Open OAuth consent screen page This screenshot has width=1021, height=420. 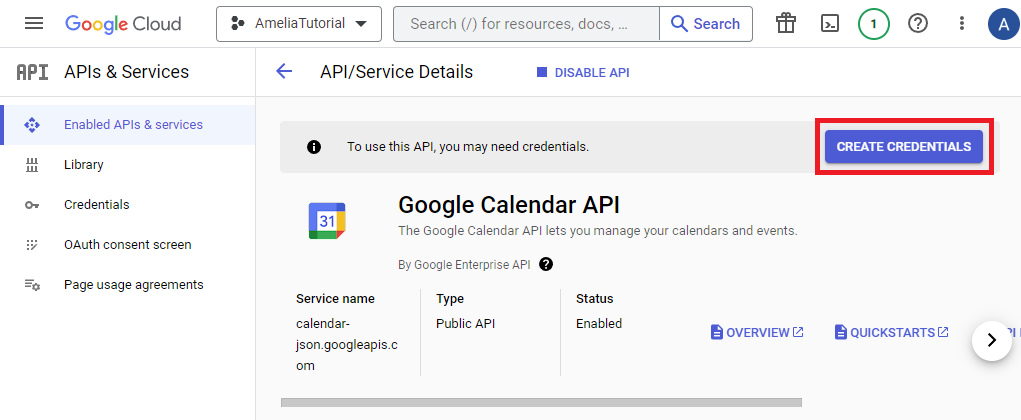point(127,245)
